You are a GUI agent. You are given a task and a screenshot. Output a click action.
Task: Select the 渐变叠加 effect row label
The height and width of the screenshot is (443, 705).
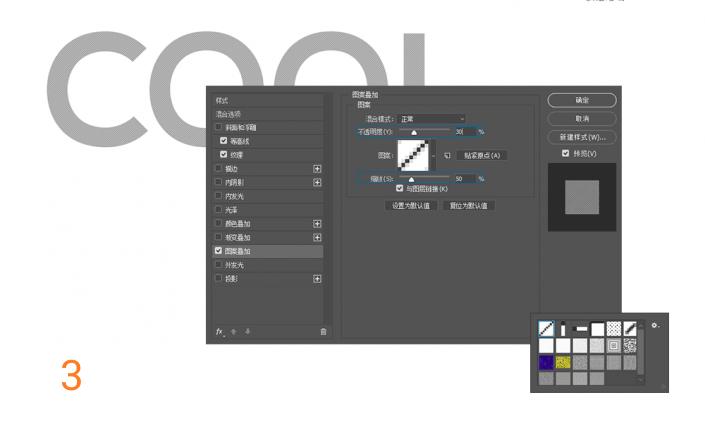coord(237,237)
